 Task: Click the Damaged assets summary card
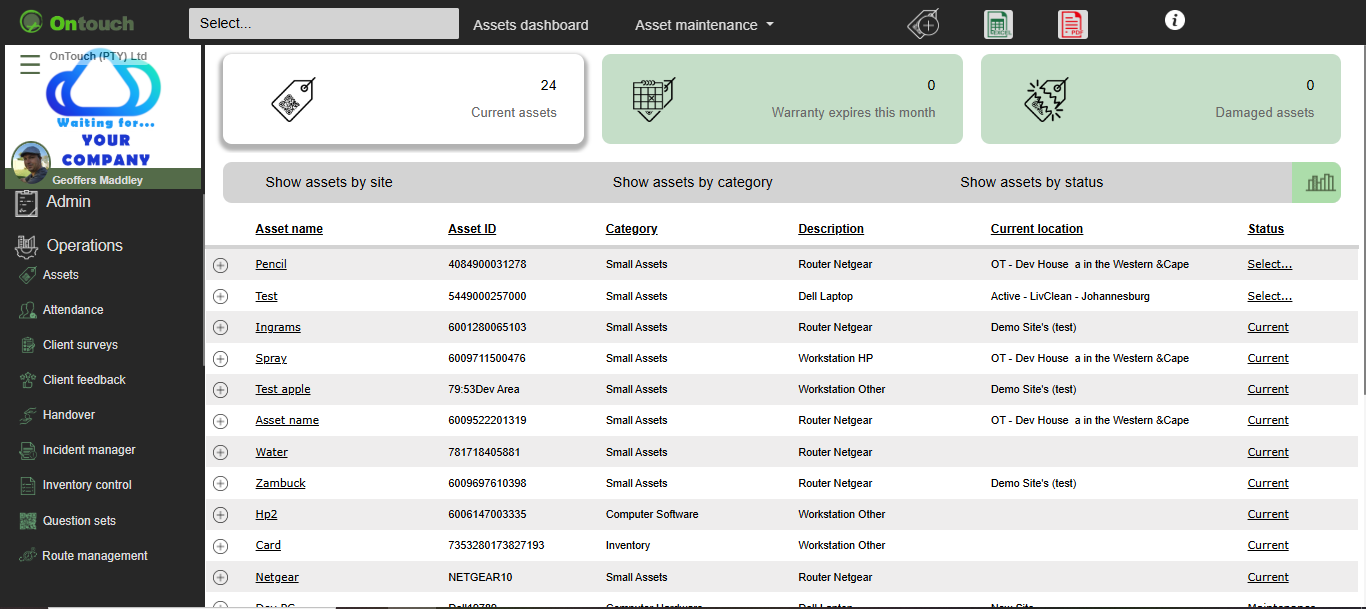click(x=1160, y=99)
